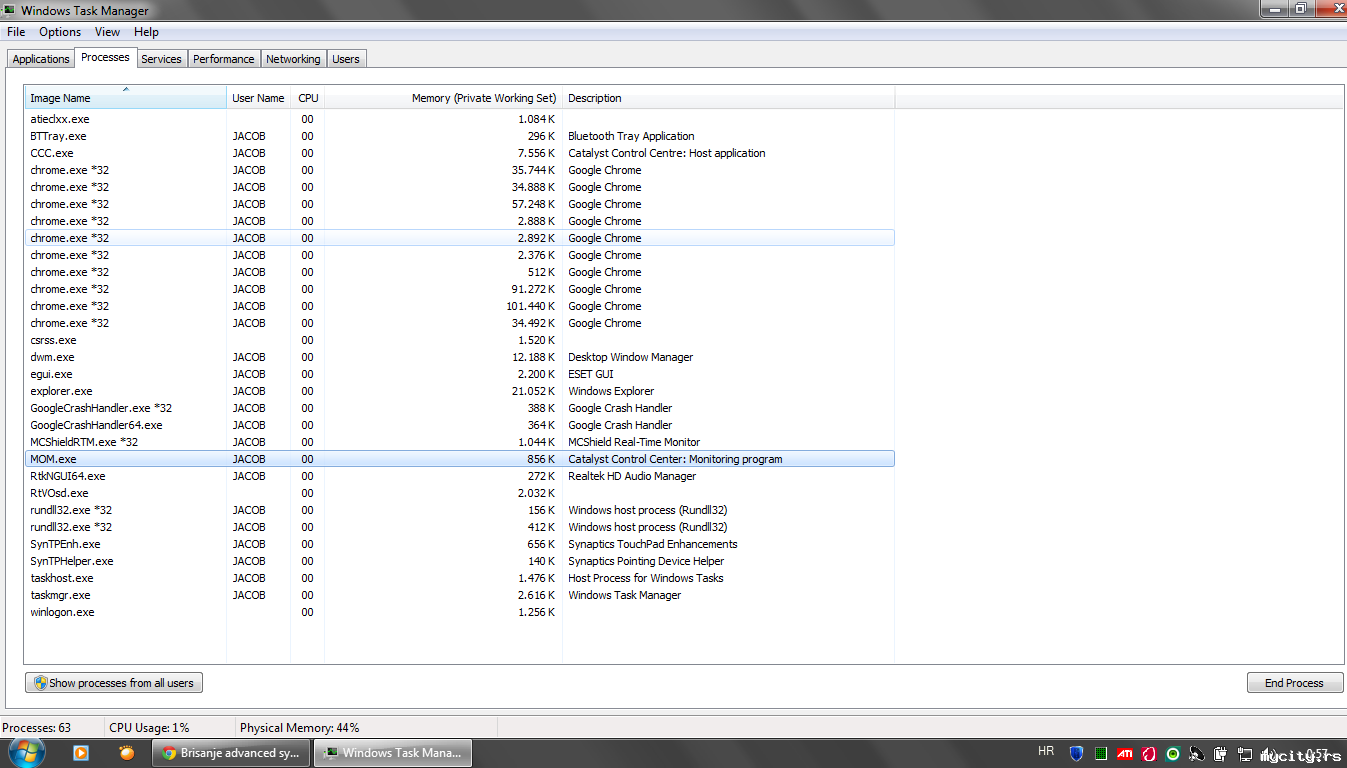Sort by the Description column header
Image resolution: width=1347 pixels, height=768 pixels.
pos(728,98)
